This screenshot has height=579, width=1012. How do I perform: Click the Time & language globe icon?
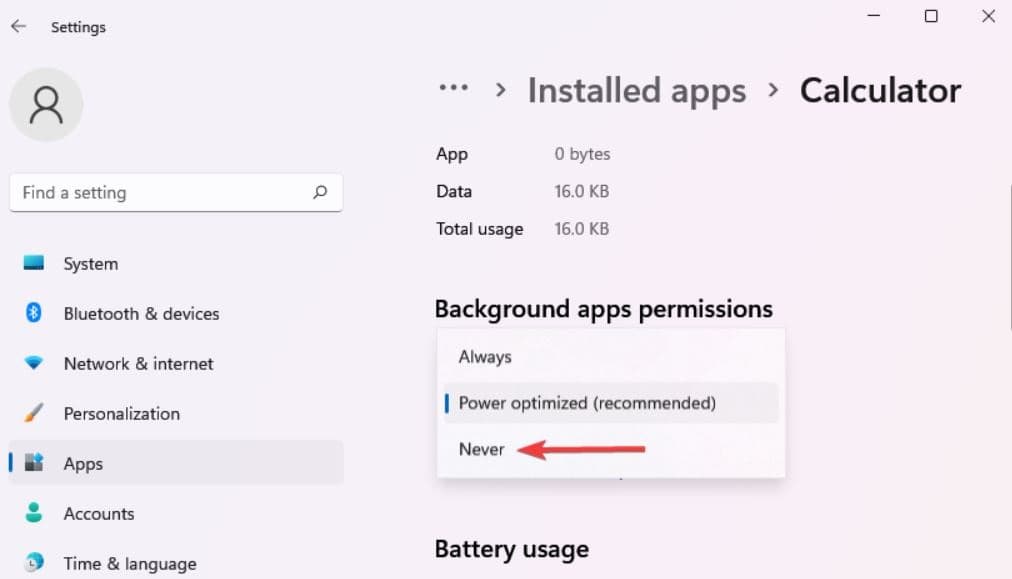click(x=34, y=563)
